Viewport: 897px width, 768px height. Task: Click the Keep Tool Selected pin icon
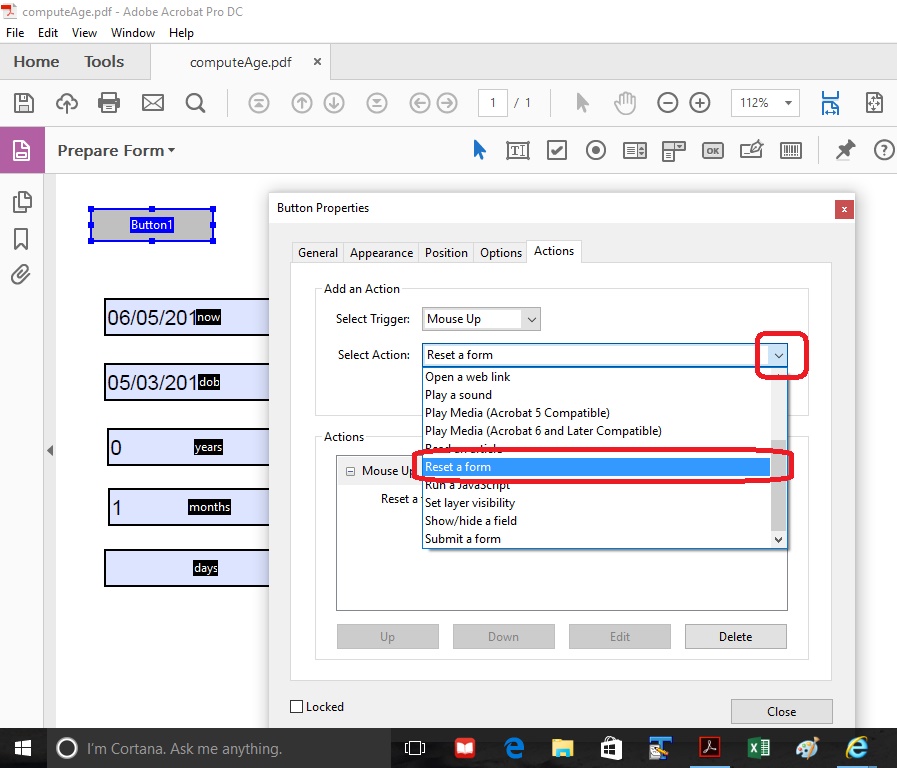tap(845, 150)
